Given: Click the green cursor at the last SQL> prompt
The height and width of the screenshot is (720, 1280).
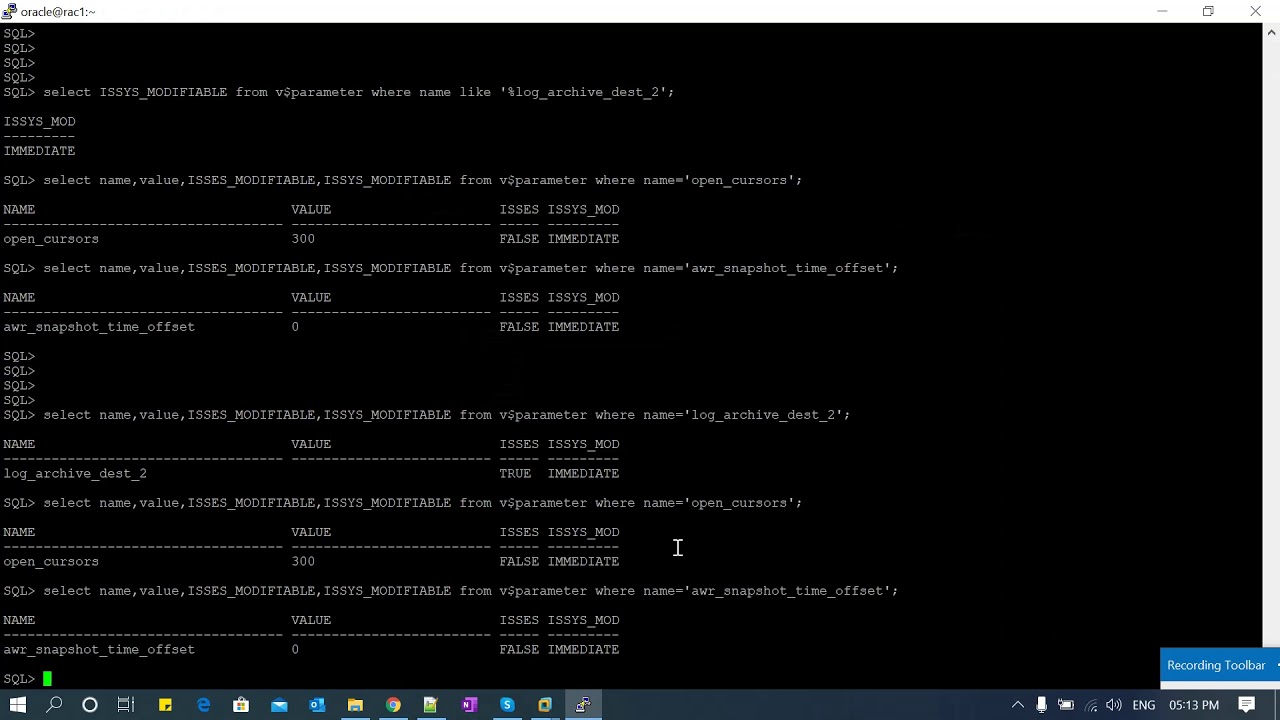Looking at the screenshot, I should (47, 679).
